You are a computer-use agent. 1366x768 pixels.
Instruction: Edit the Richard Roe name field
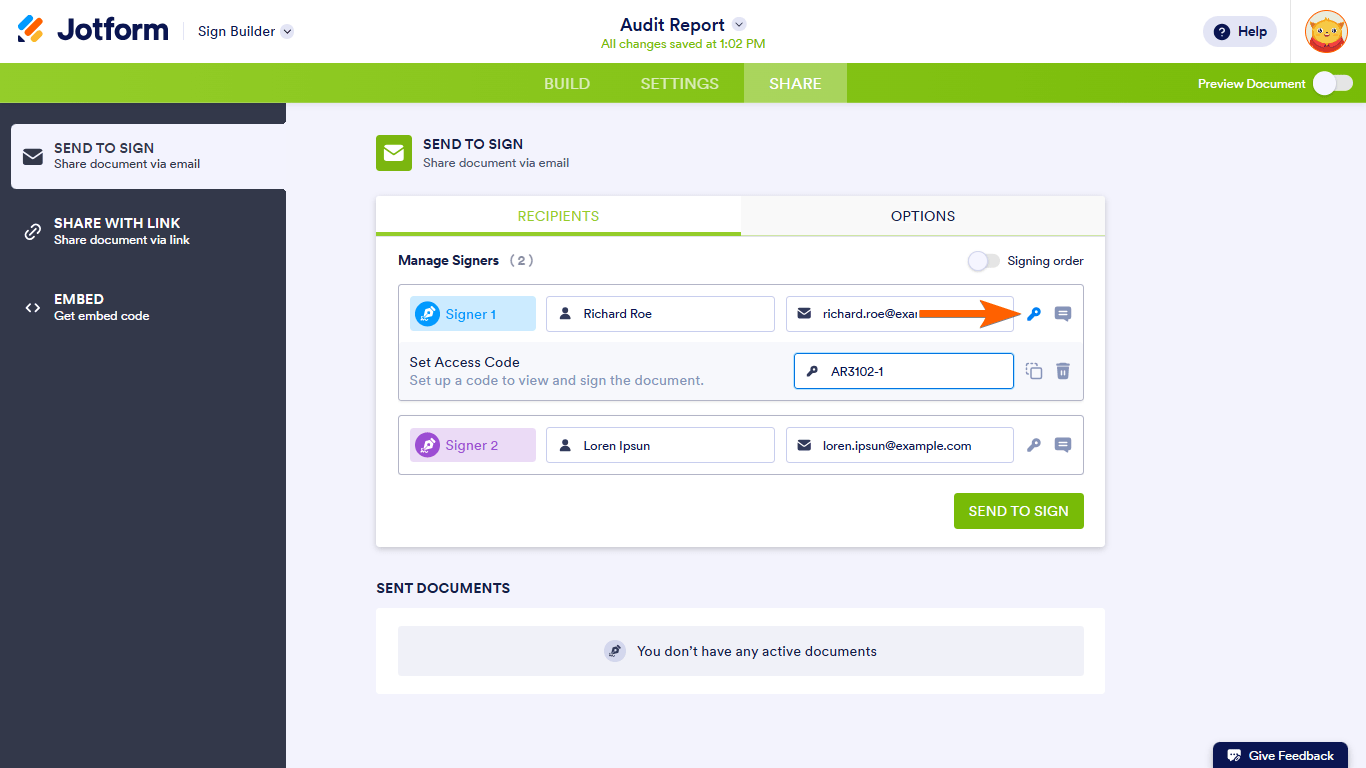660,314
